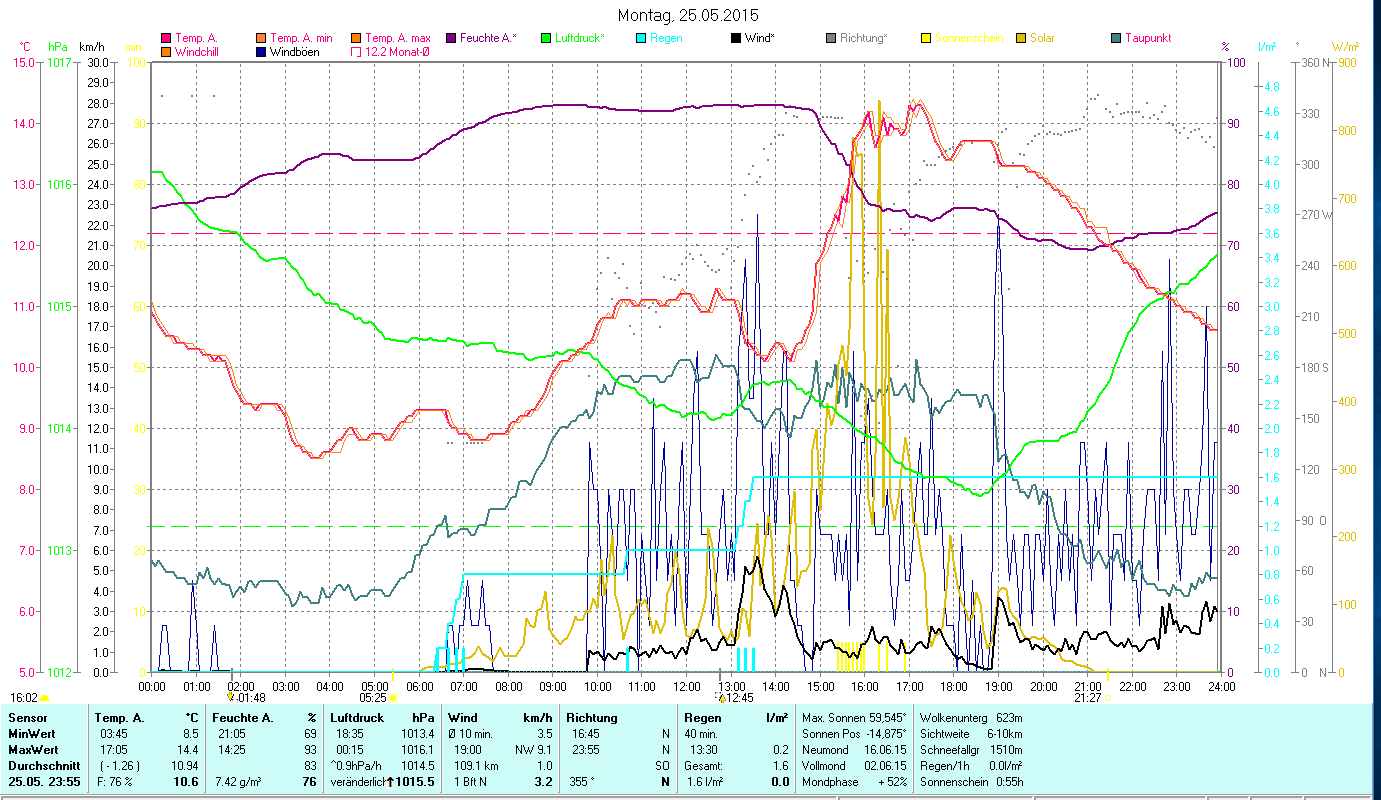Viewport: 1381px width, 800px height.
Task: Click the Solar legend color square
Action: click(x=1021, y=38)
